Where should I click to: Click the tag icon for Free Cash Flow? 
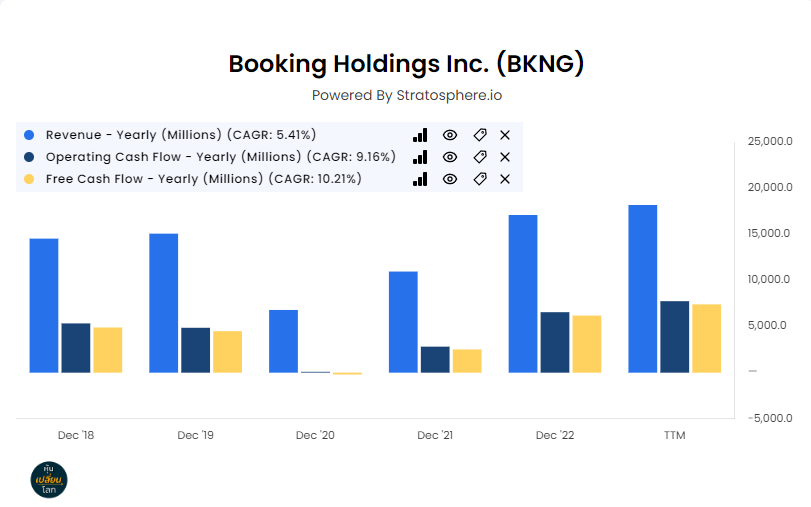point(480,179)
